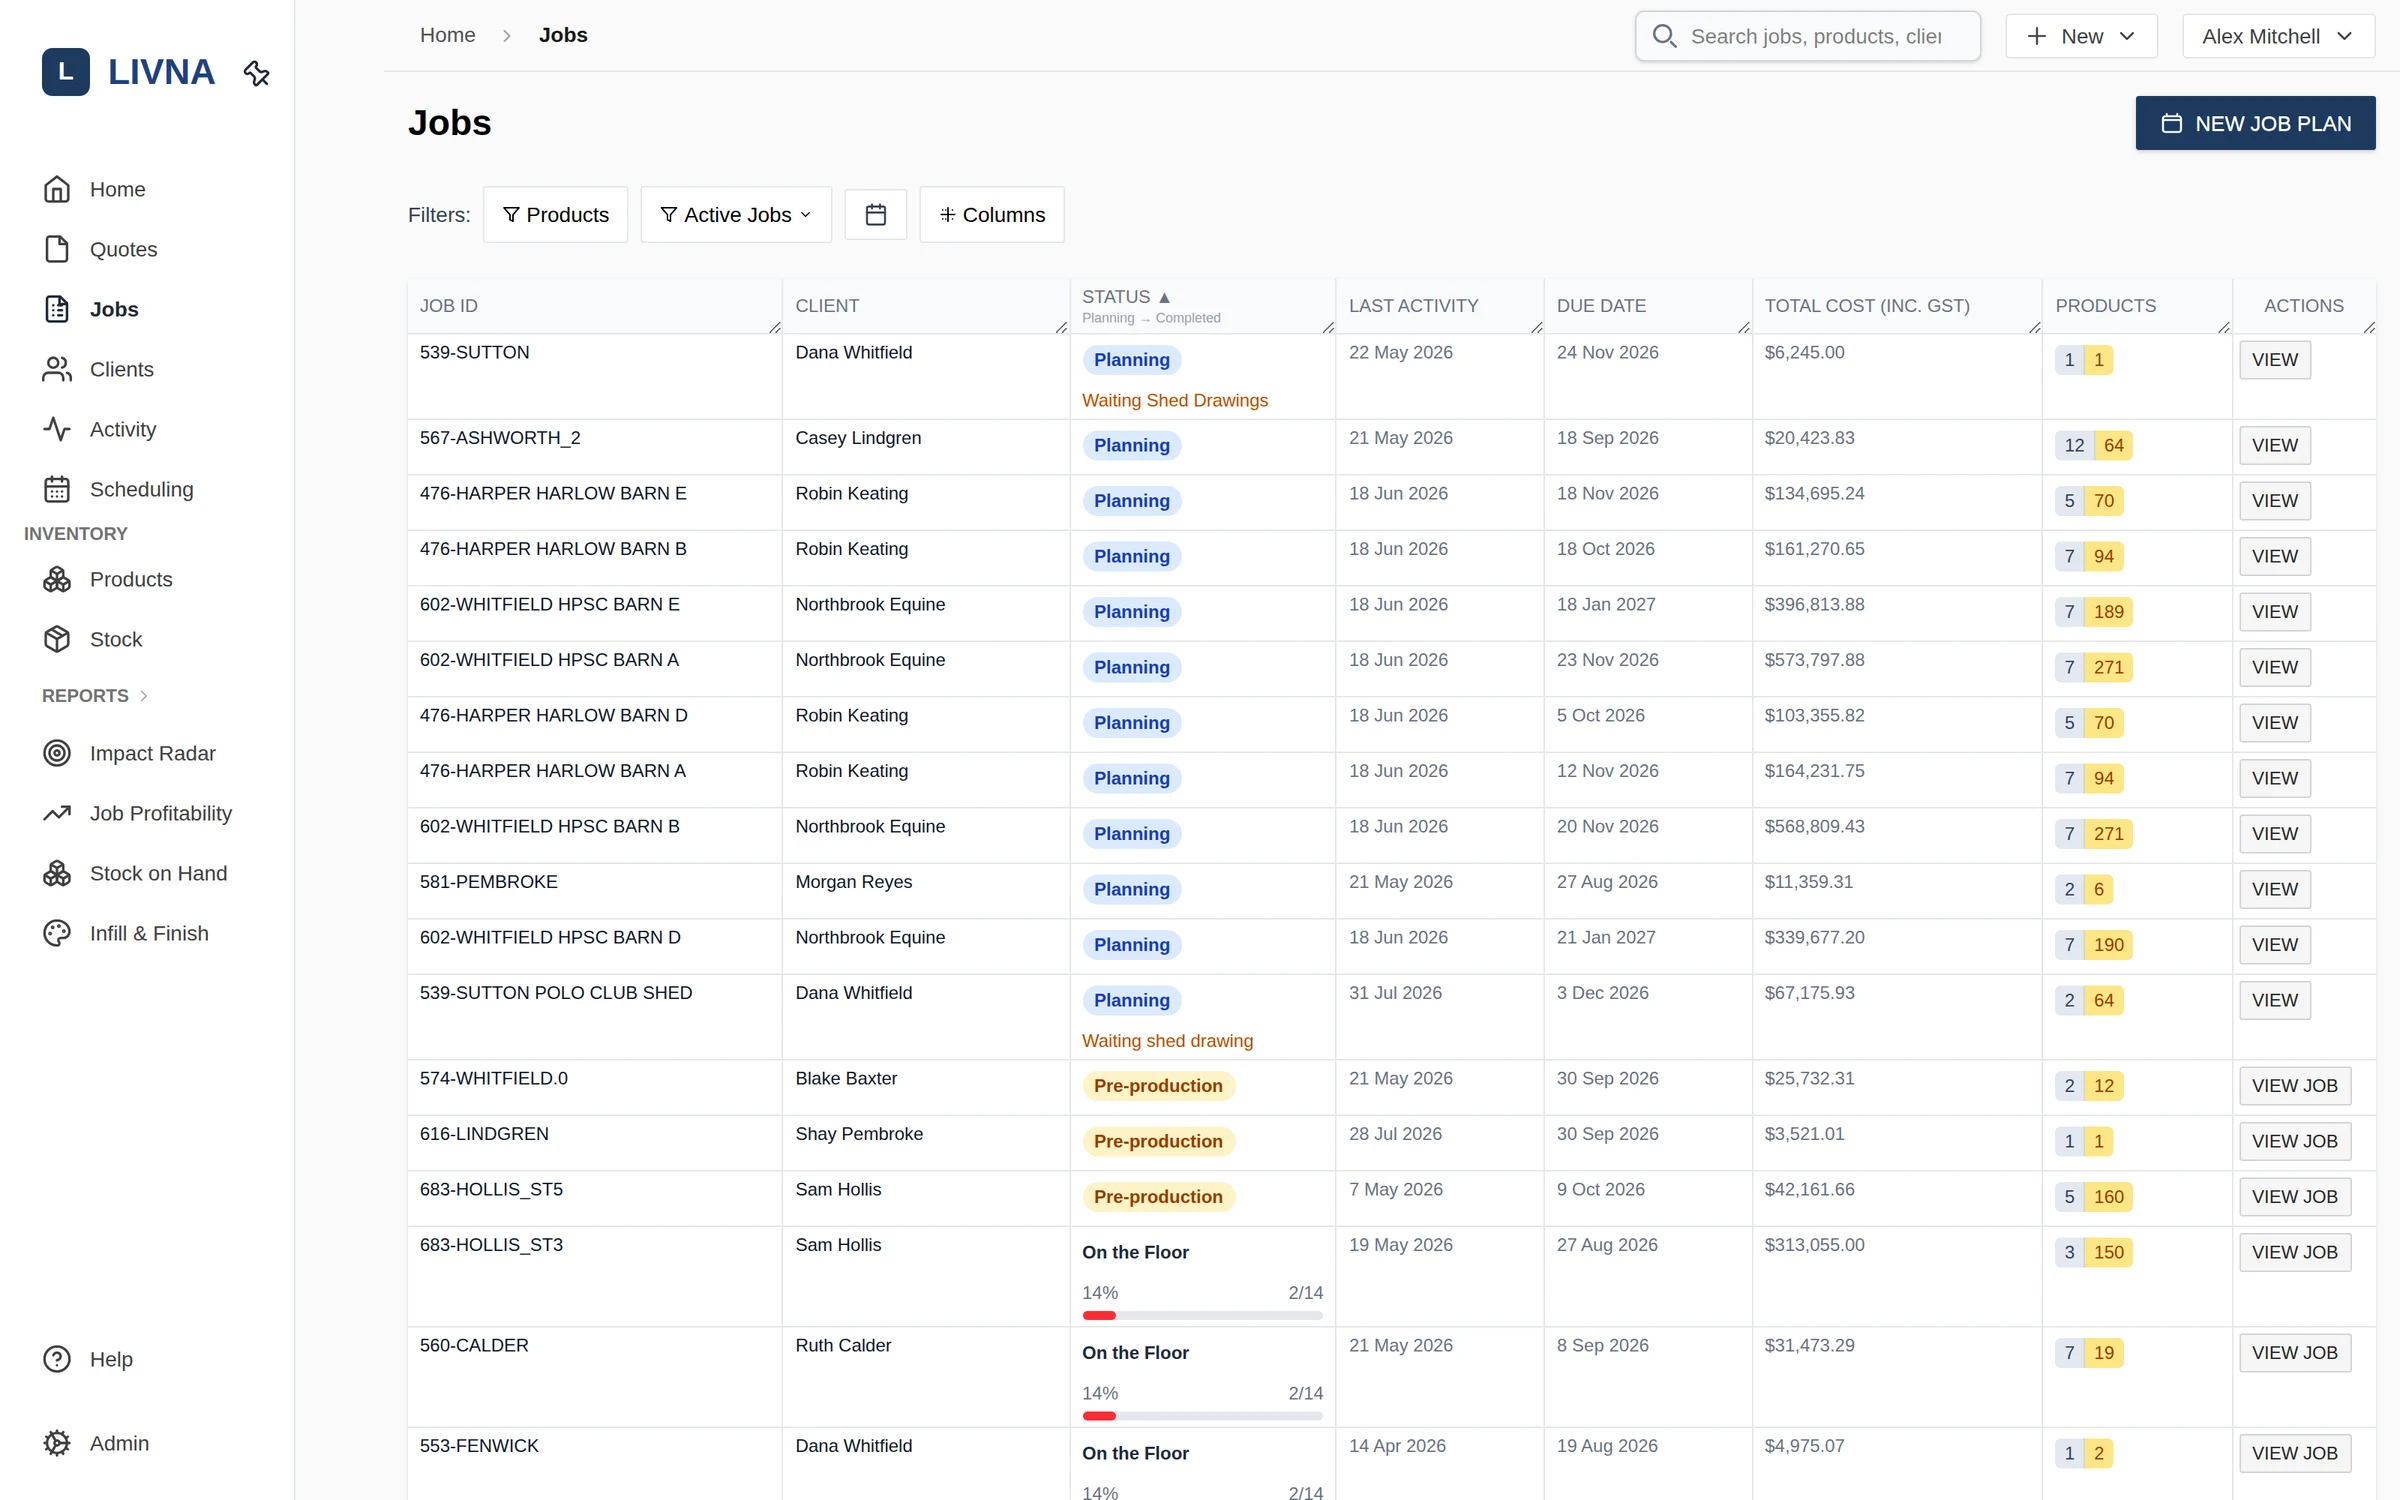The height and width of the screenshot is (1500, 2400).
Task: Click the Pre-production badge for 616-LINDGREN
Action: coord(1158,1141)
